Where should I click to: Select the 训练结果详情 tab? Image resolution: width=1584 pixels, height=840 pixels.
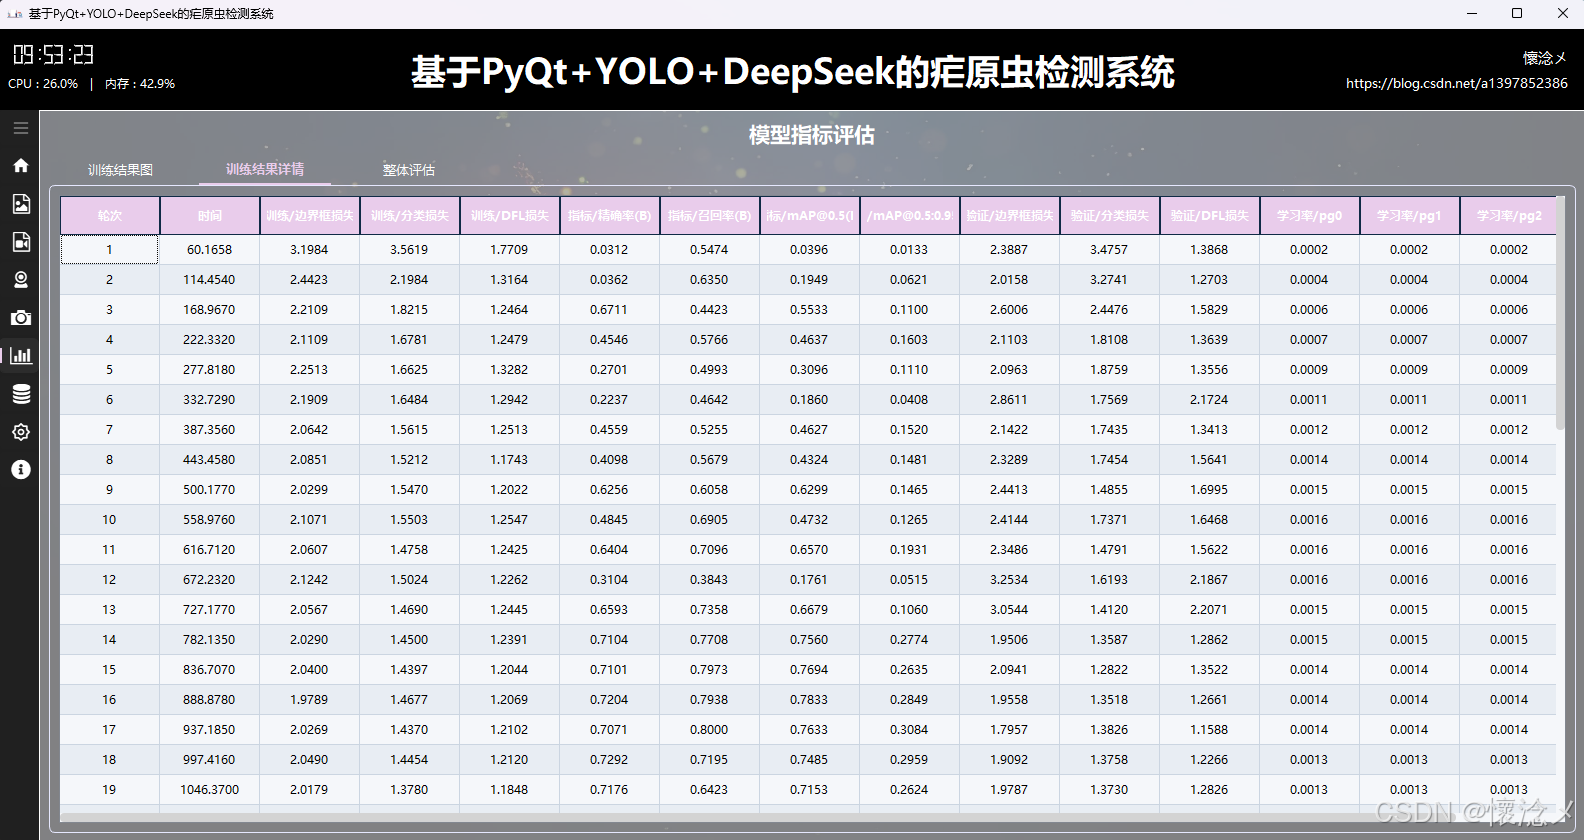pyautogui.click(x=265, y=169)
